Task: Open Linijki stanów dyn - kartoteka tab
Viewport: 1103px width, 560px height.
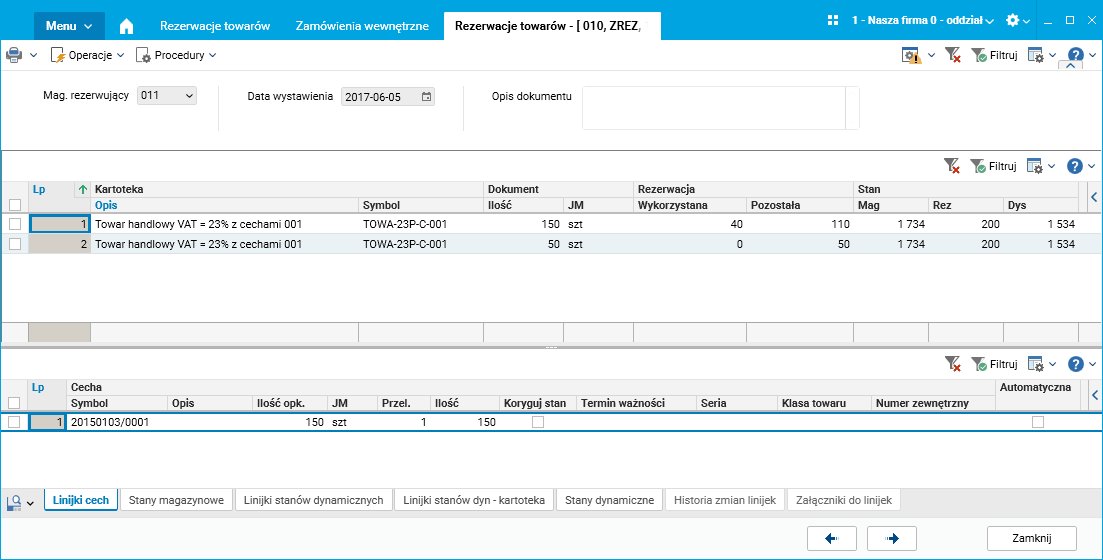Action: tap(474, 500)
